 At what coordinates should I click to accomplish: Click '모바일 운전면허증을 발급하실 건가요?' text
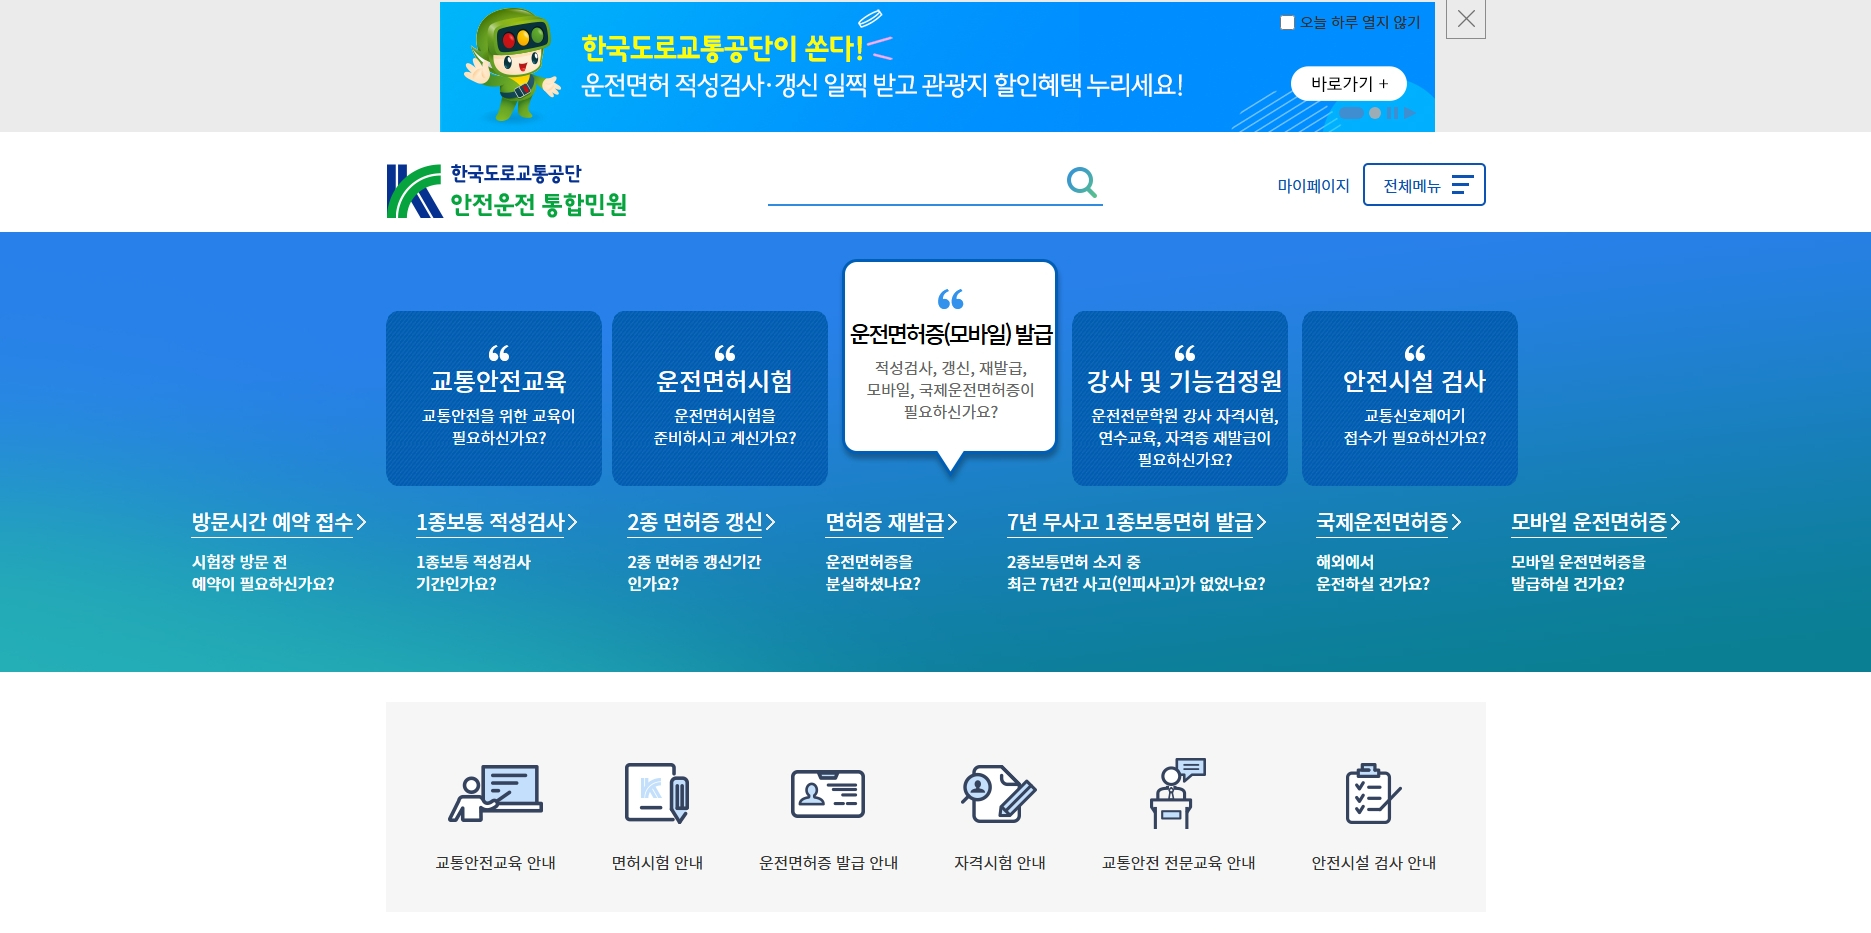coord(1577,573)
